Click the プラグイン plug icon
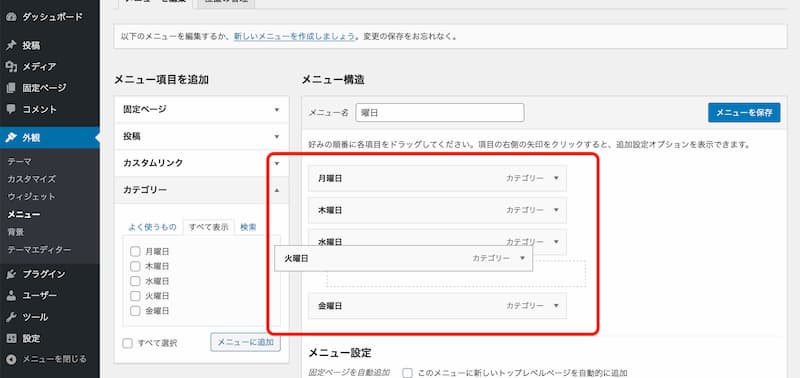 point(11,274)
